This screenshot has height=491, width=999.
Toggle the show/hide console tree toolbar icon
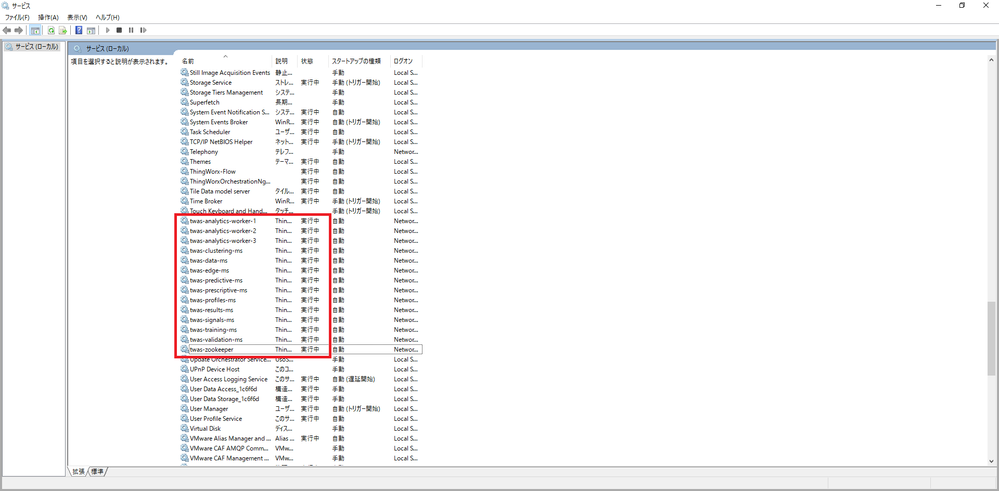pyautogui.click(x=36, y=30)
